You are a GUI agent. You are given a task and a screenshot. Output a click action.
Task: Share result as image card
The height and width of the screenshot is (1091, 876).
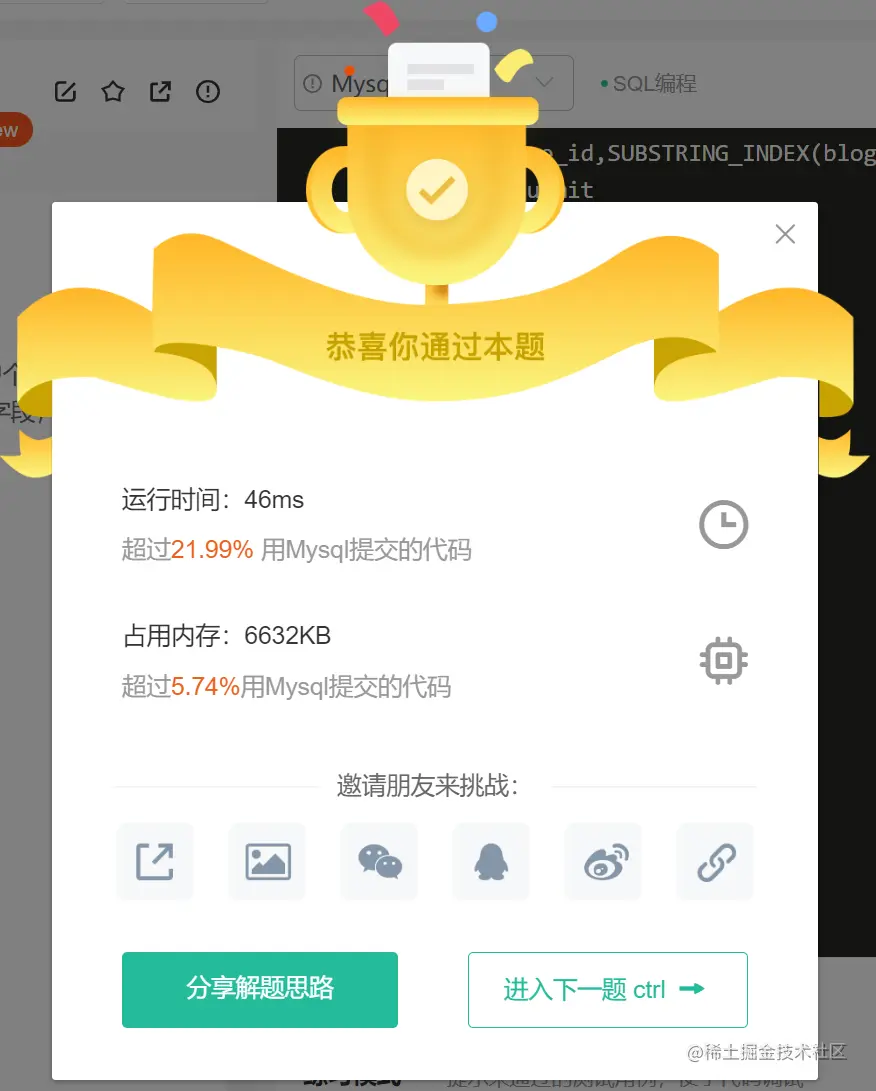click(268, 861)
